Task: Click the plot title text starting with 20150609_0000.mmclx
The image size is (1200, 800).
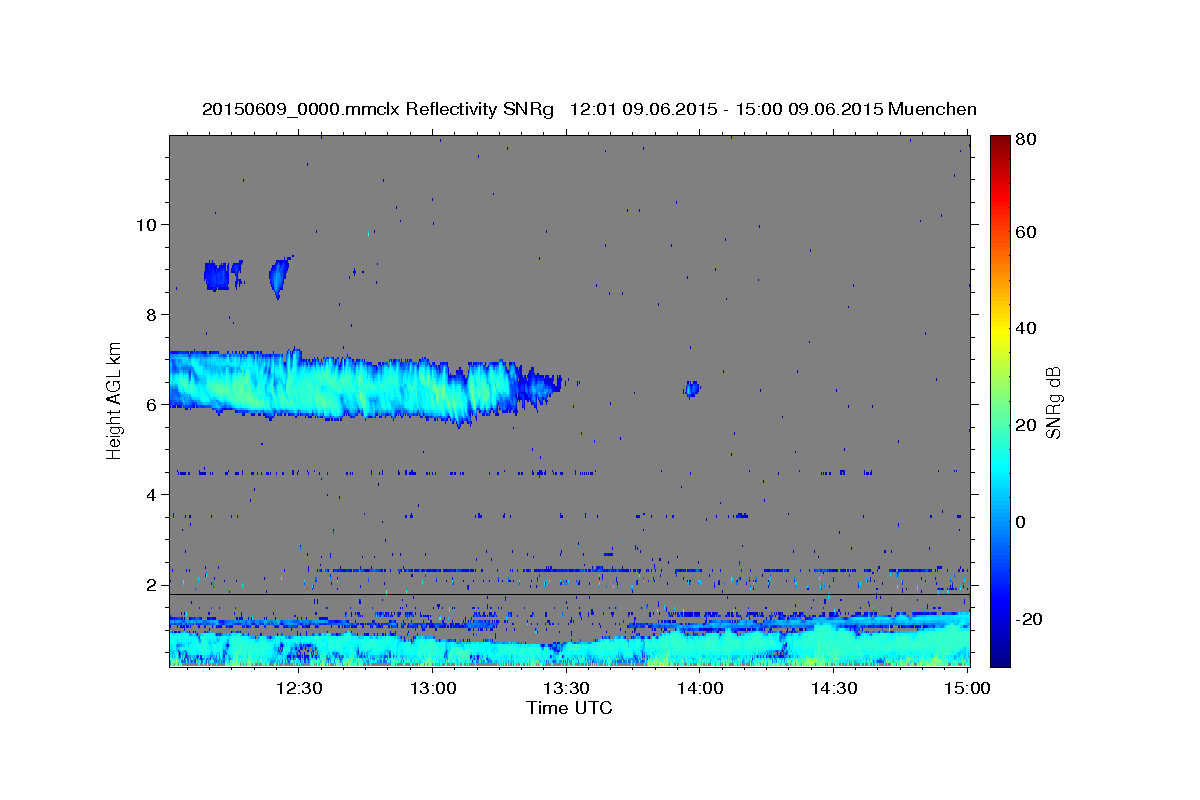Action: [589, 109]
